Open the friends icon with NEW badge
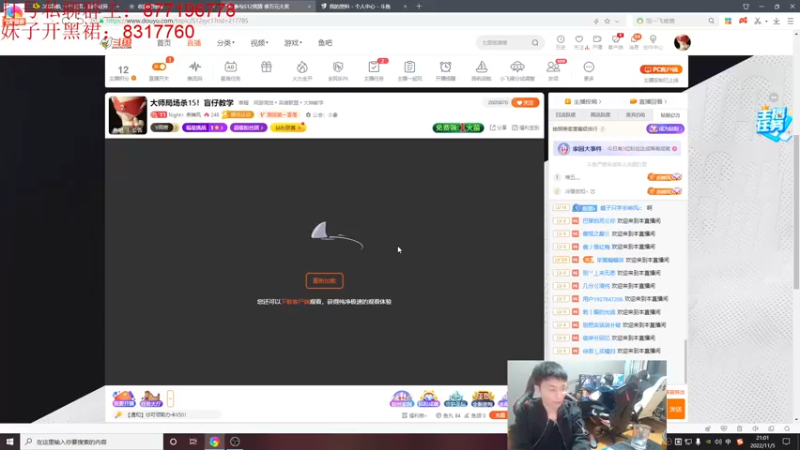The image size is (800, 450). click(x=553, y=67)
